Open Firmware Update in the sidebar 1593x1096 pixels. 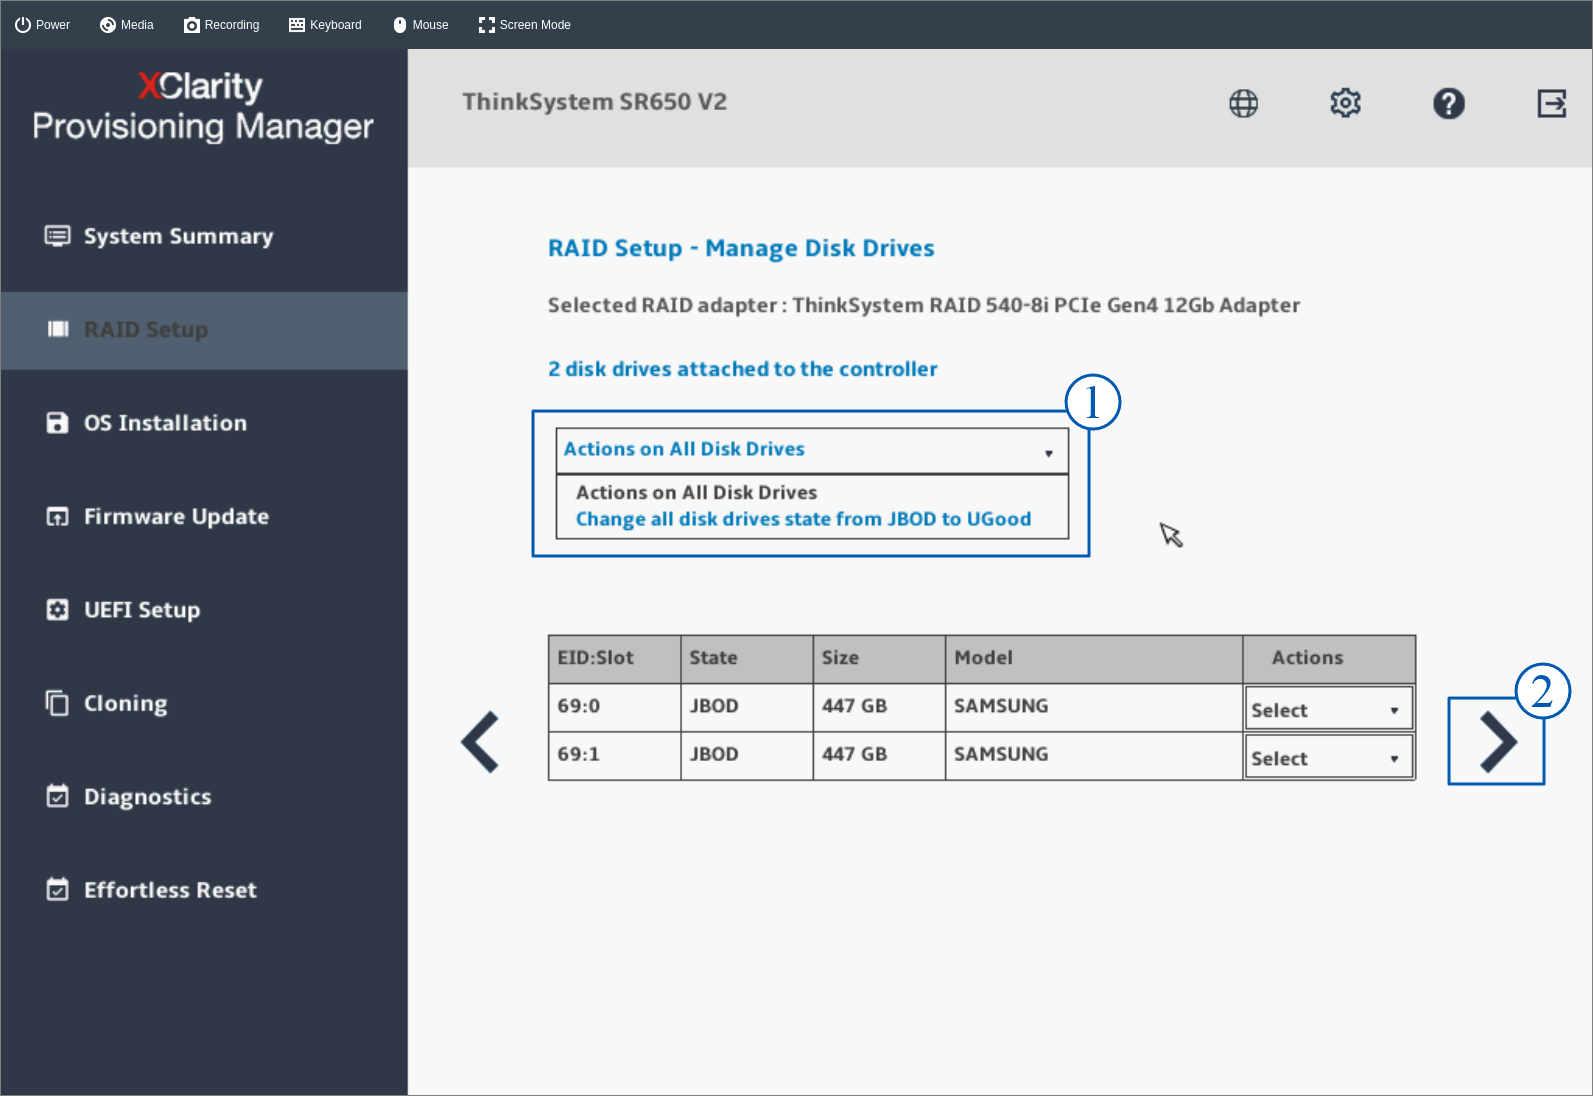[204, 517]
